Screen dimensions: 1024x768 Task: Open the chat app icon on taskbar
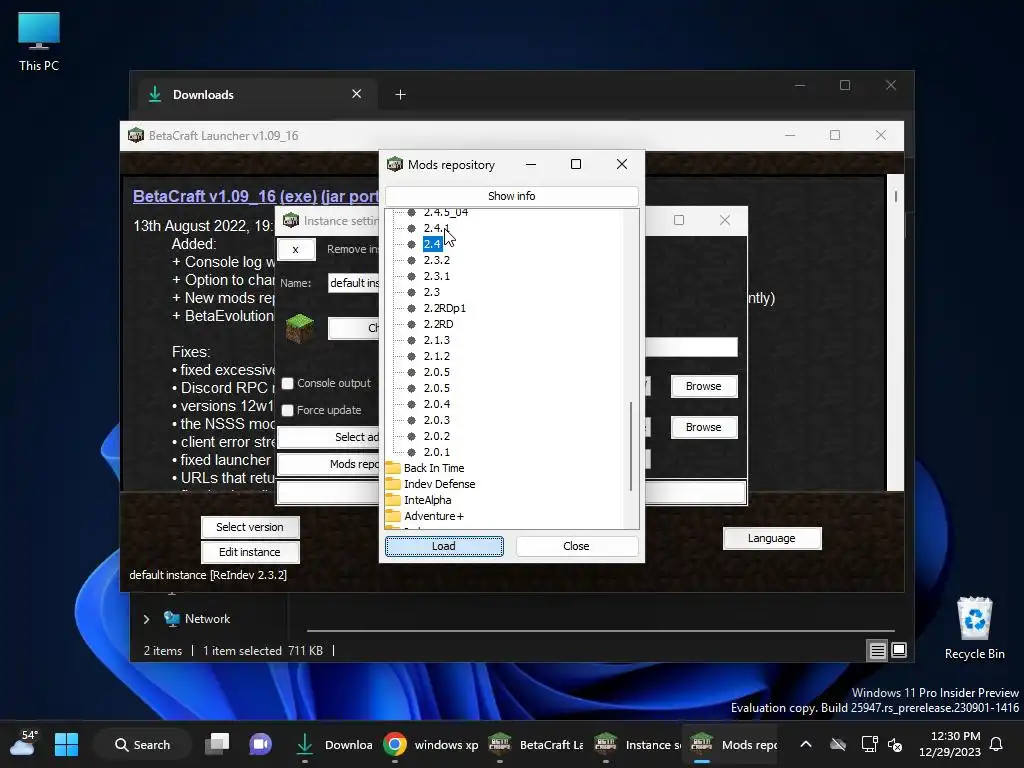[260, 744]
